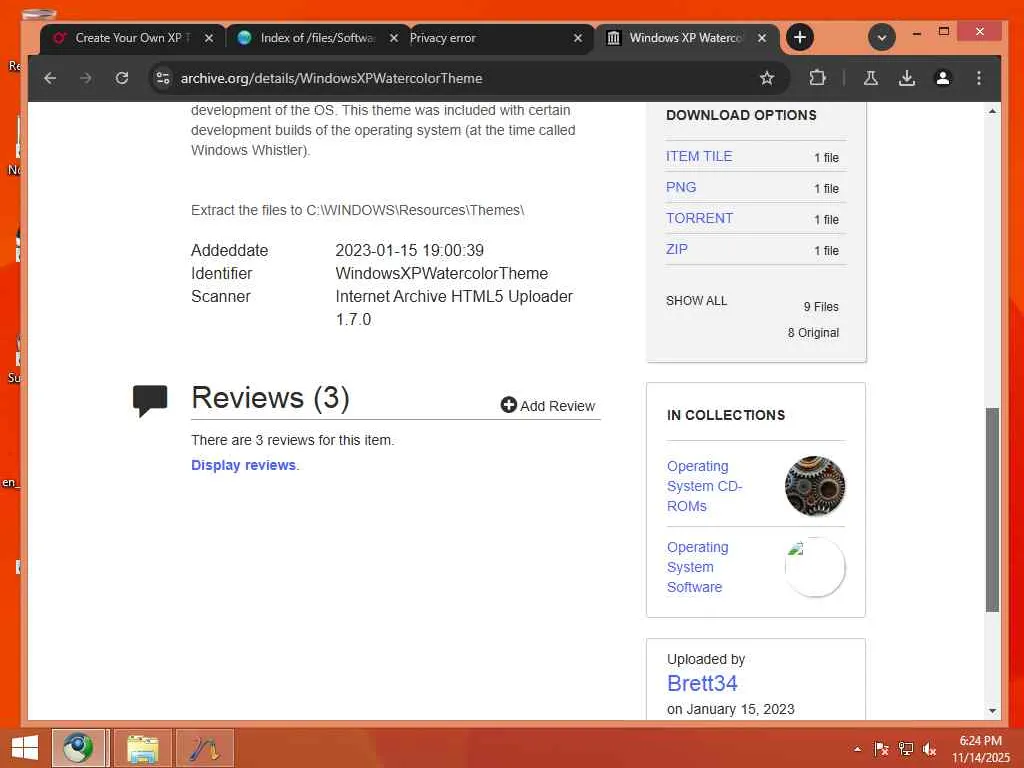This screenshot has height=768, width=1024.
Task: Click the browser icon in the taskbar
Action: click(78, 748)
